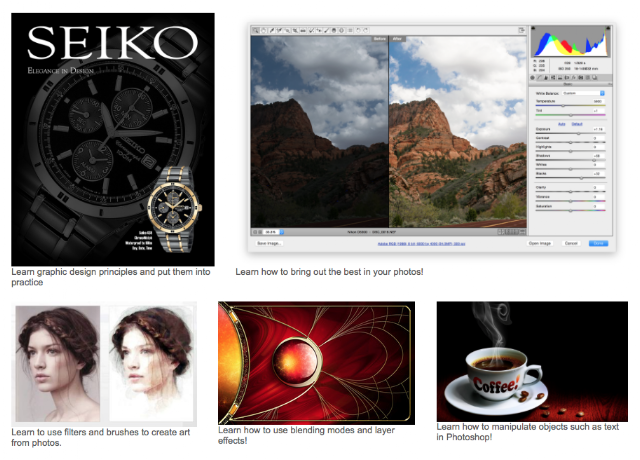
Task: Rotate image 90° clockwise
Action: tap(366, 31)
